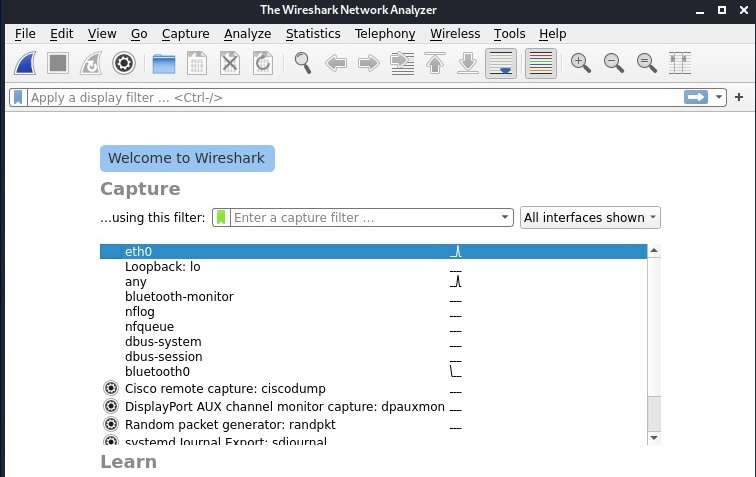Image resolution: width=756 pixels, height=477 pixels.
Task: Open the File menu
Action: (25, 34)
